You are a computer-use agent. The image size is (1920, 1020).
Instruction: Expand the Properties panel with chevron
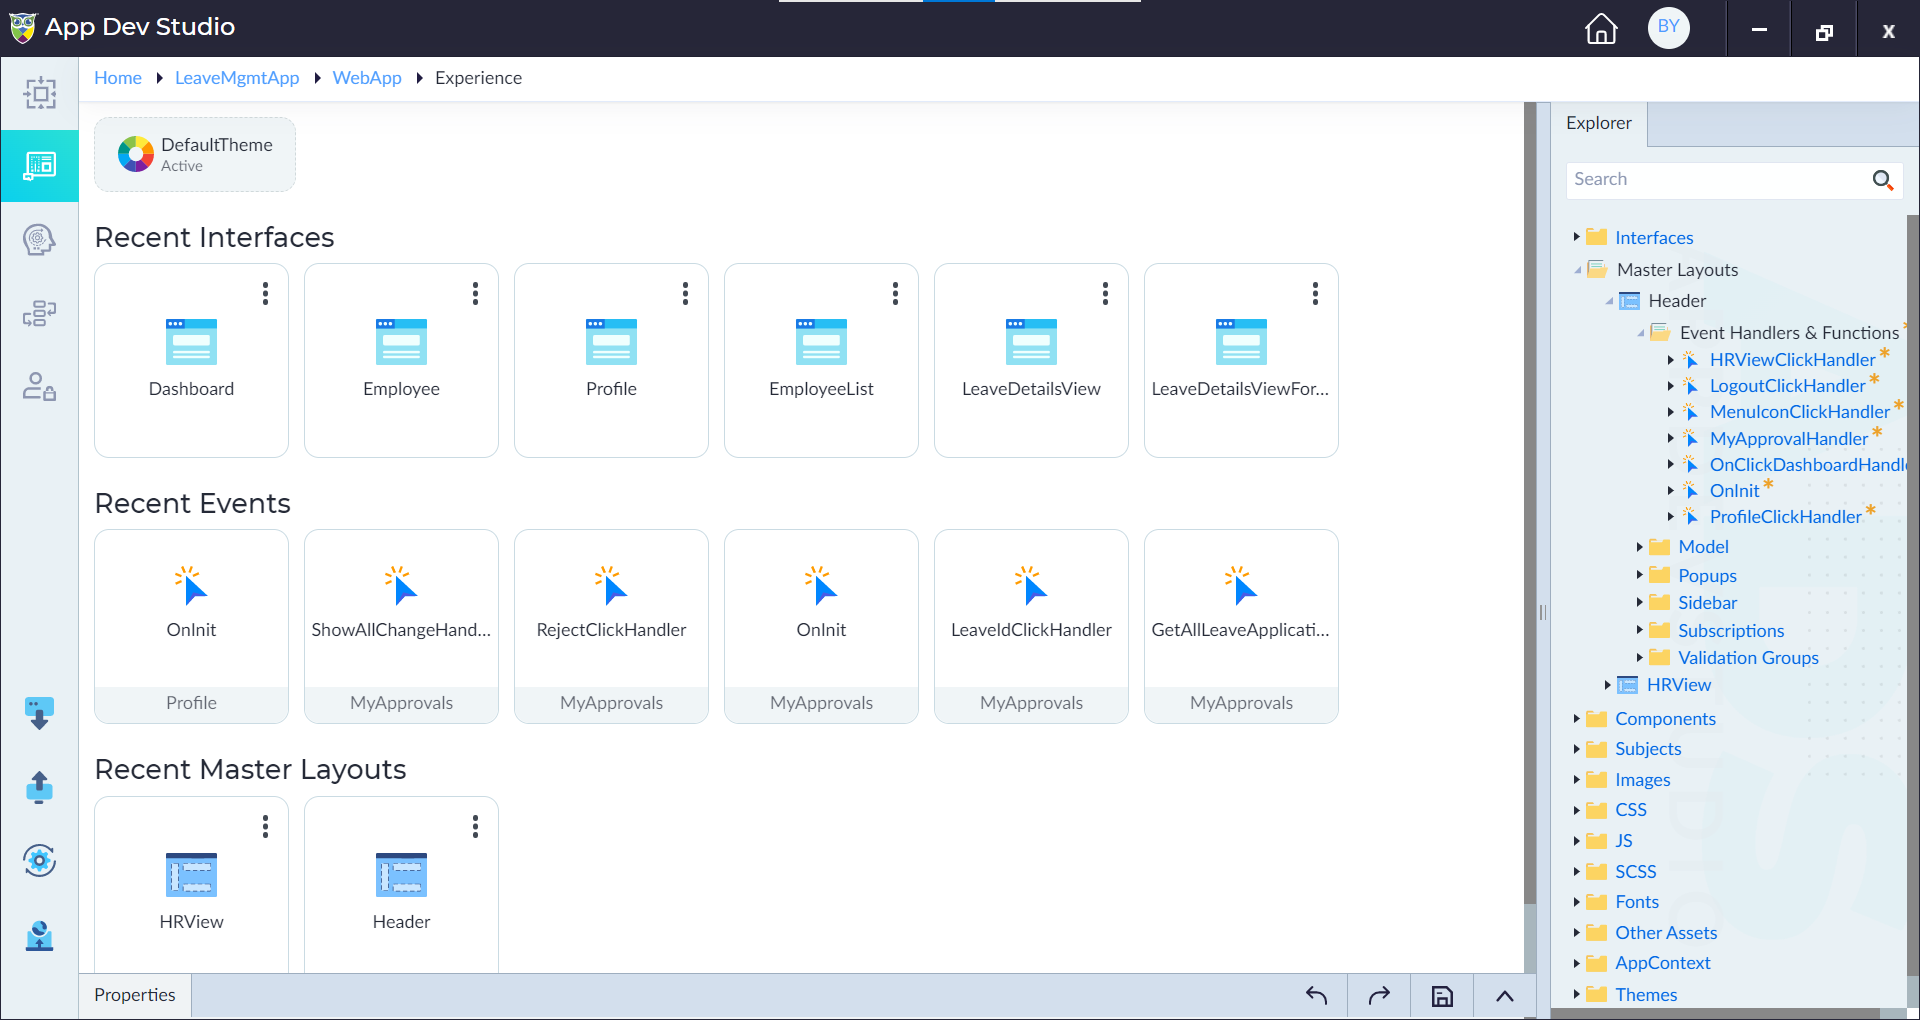1504,996
